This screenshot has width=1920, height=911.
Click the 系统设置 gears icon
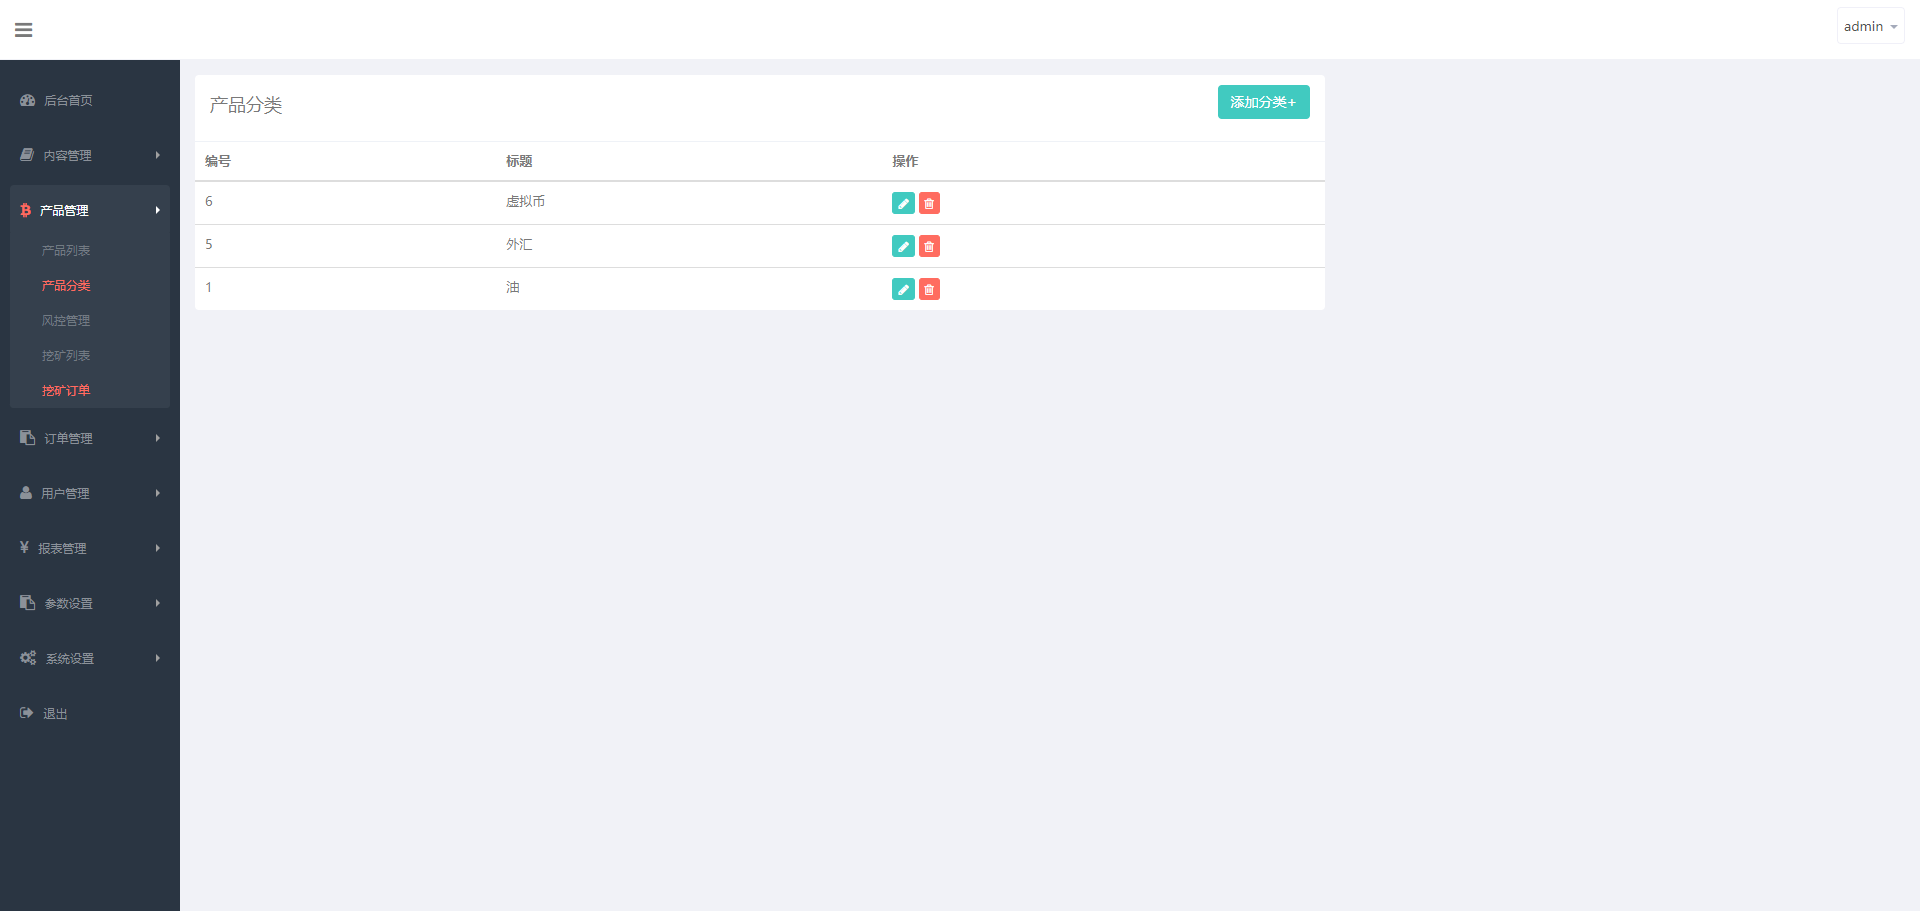[28, 658]
